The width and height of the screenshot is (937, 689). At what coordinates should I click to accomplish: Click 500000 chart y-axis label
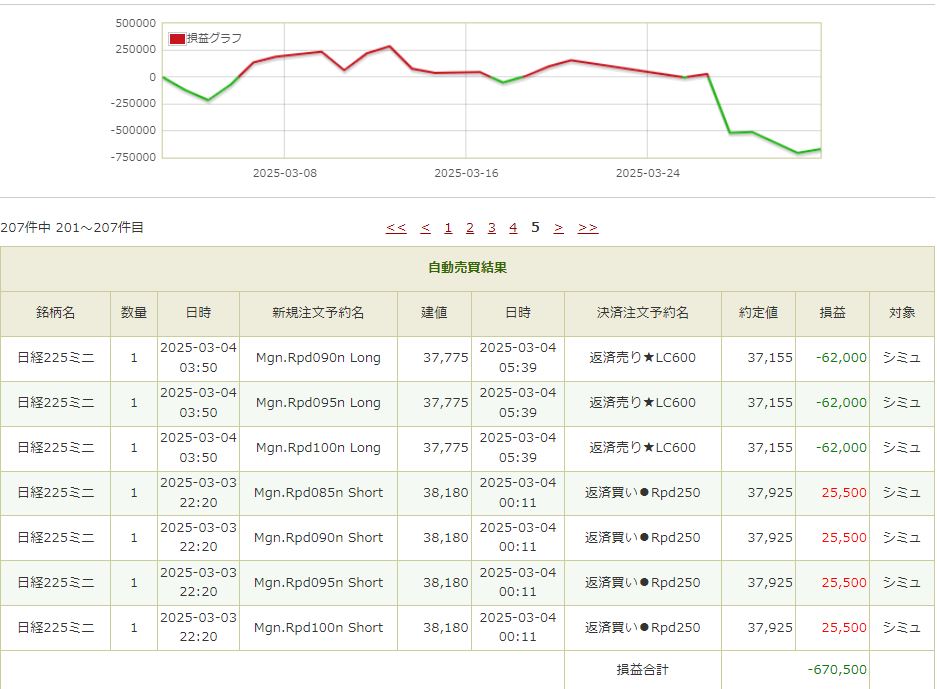coord(135,23)
